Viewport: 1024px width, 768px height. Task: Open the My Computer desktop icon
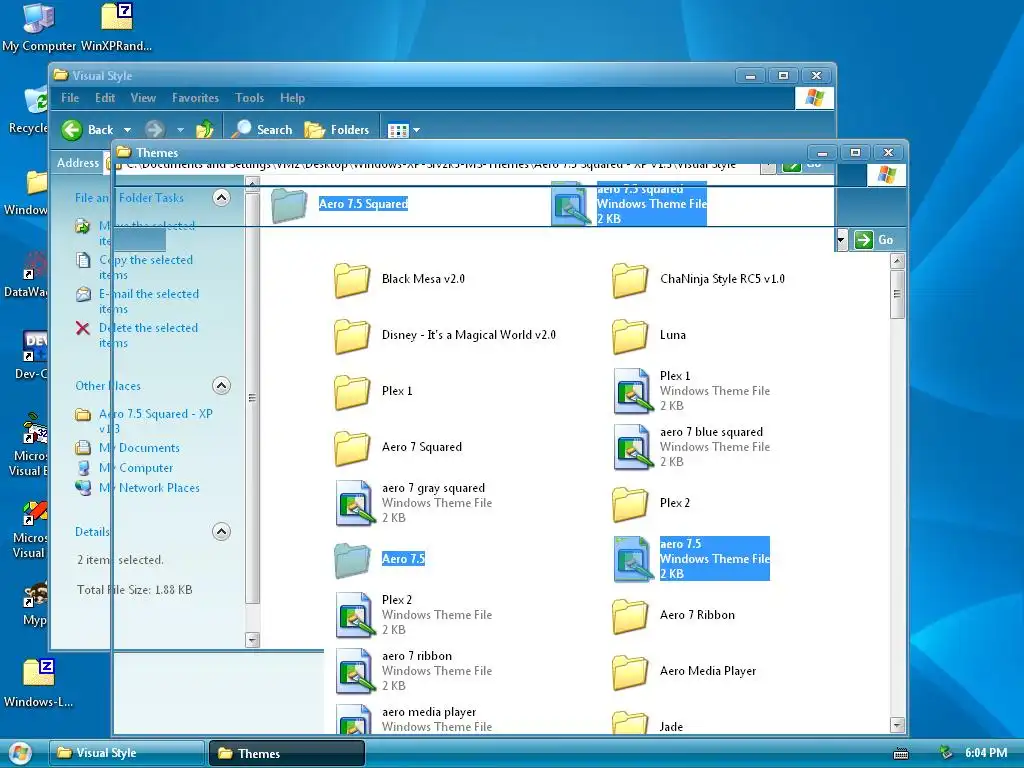[39, 26]
